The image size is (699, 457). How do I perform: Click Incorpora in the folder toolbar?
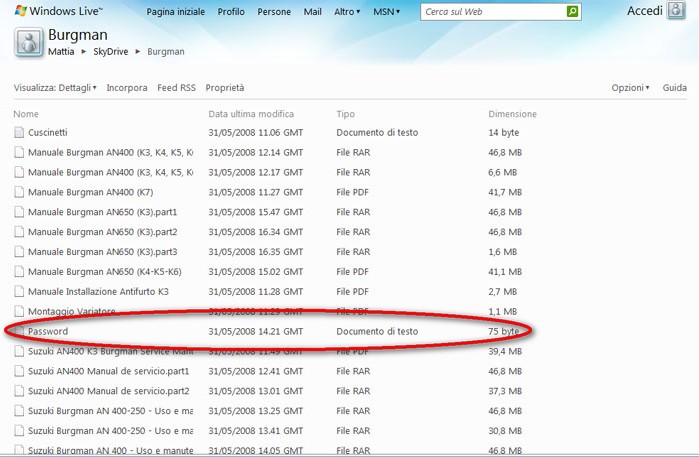127,88
